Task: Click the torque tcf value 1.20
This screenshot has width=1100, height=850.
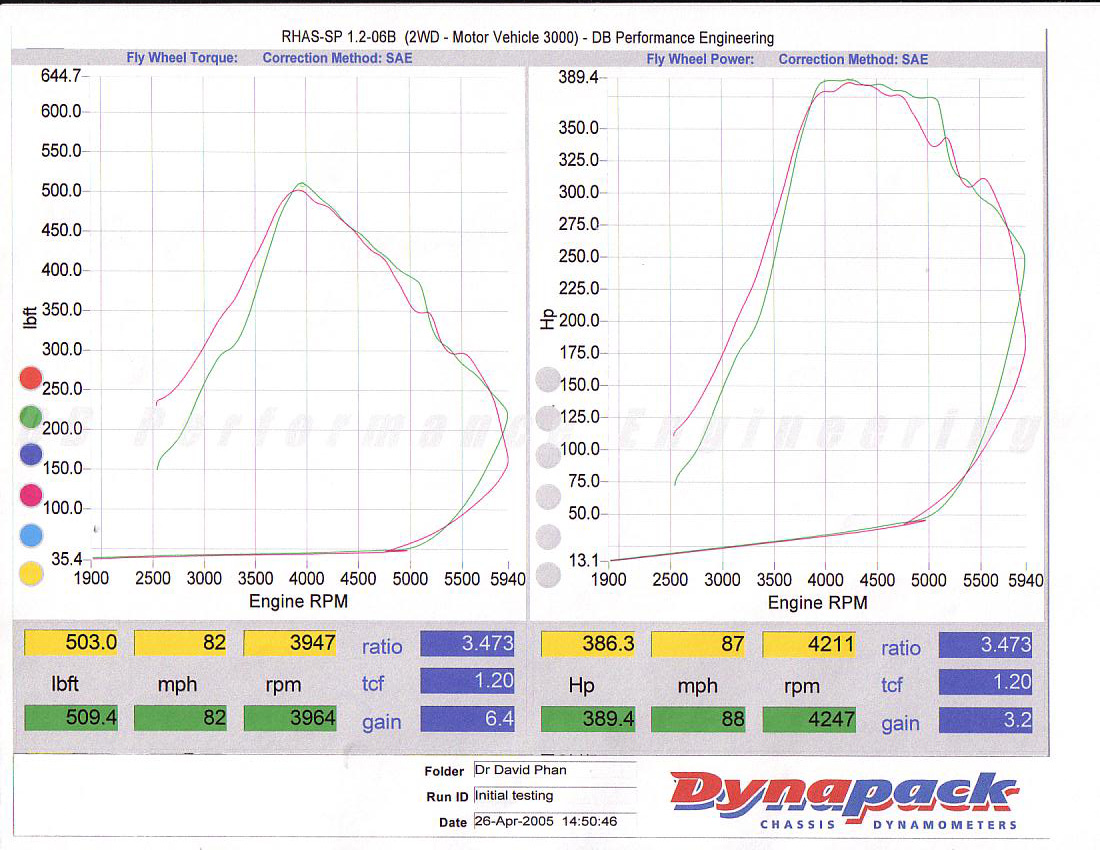Action: (x=467, y=681)
